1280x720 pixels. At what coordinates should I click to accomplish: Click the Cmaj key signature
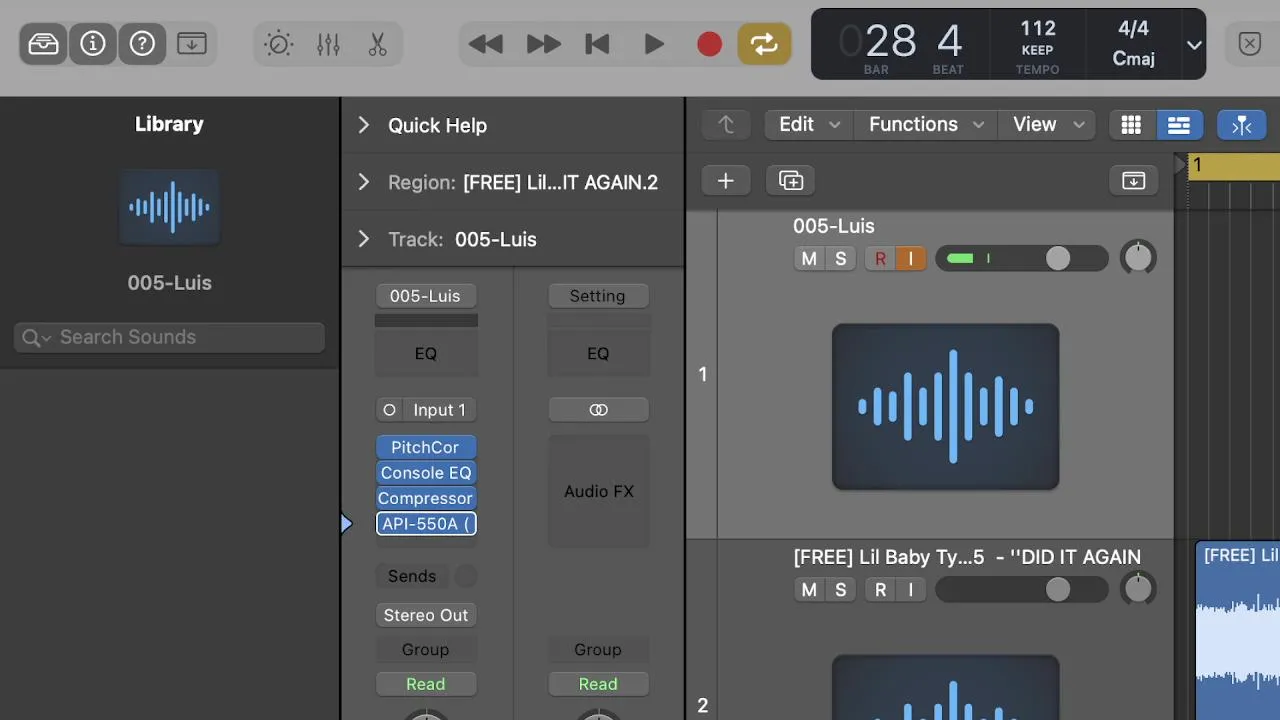1133,59
